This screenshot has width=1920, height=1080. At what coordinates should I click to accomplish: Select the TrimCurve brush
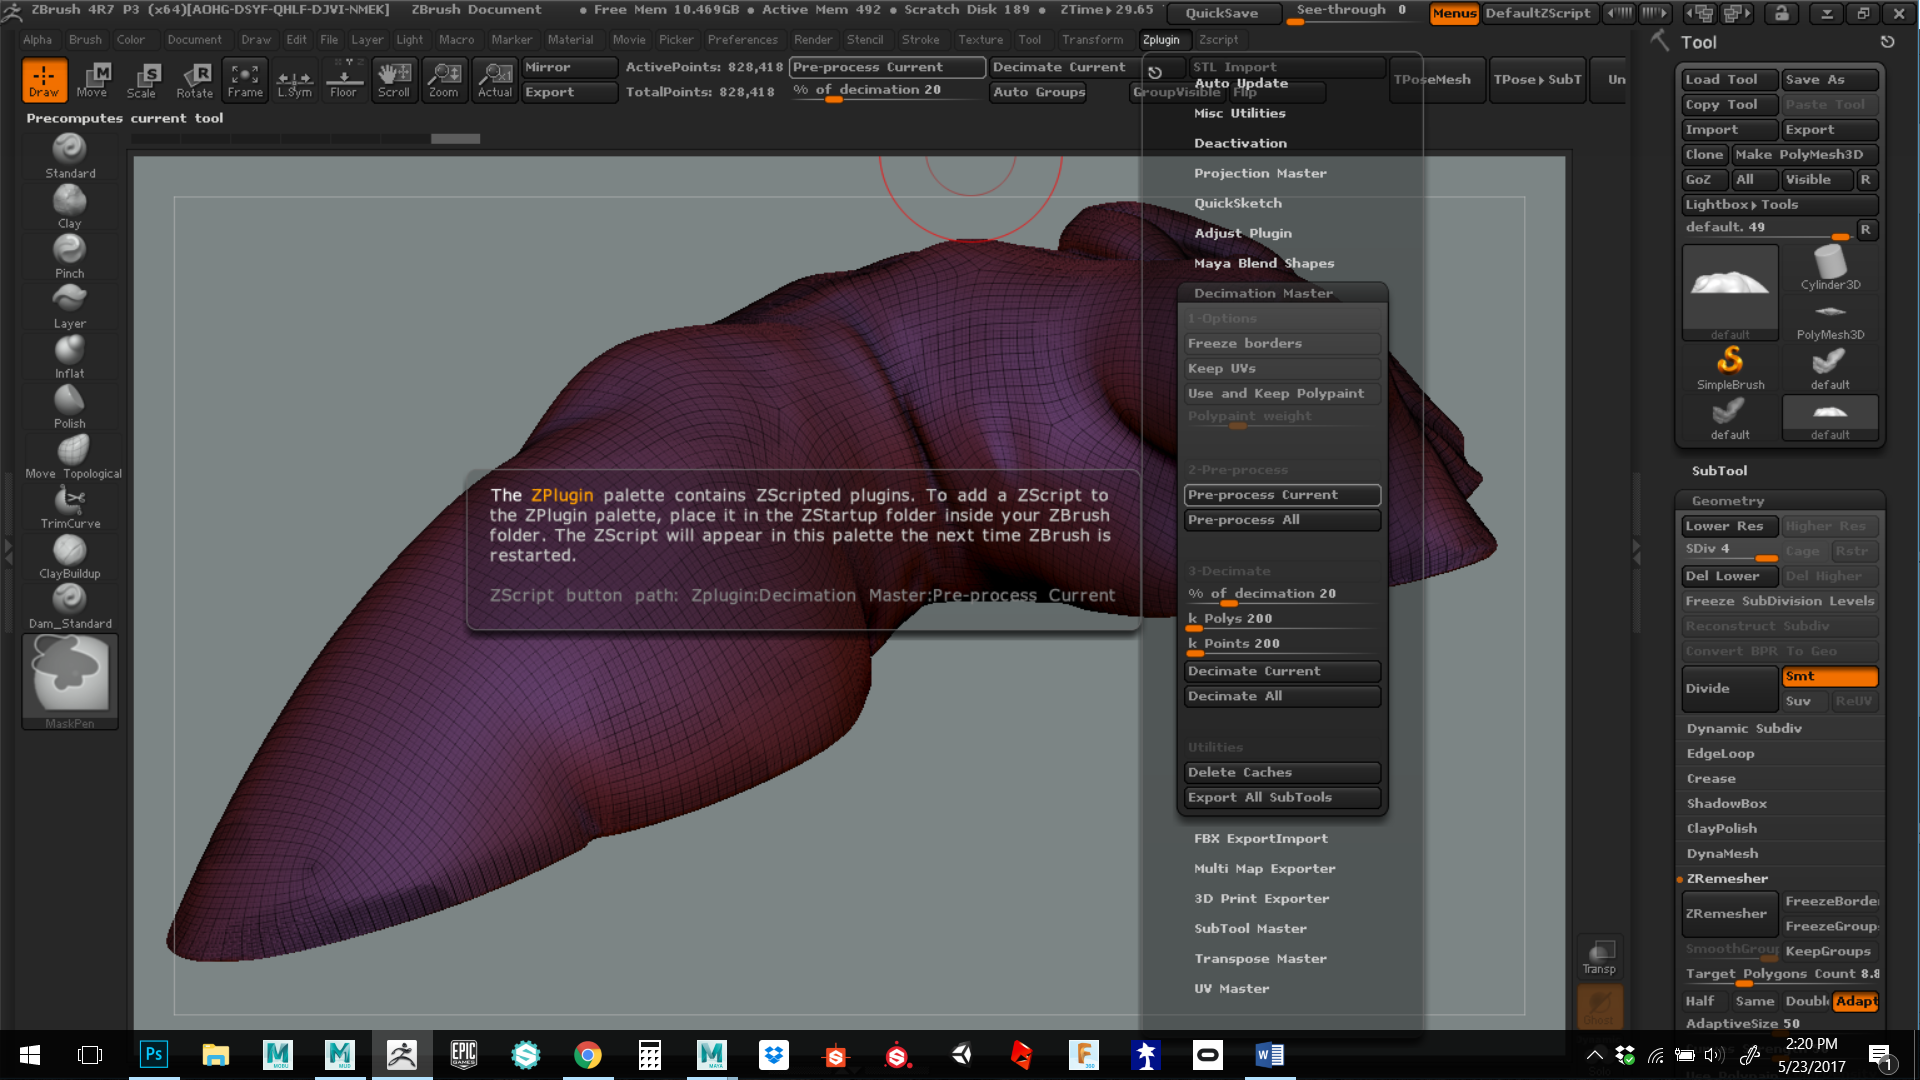[x=70, y=507]
